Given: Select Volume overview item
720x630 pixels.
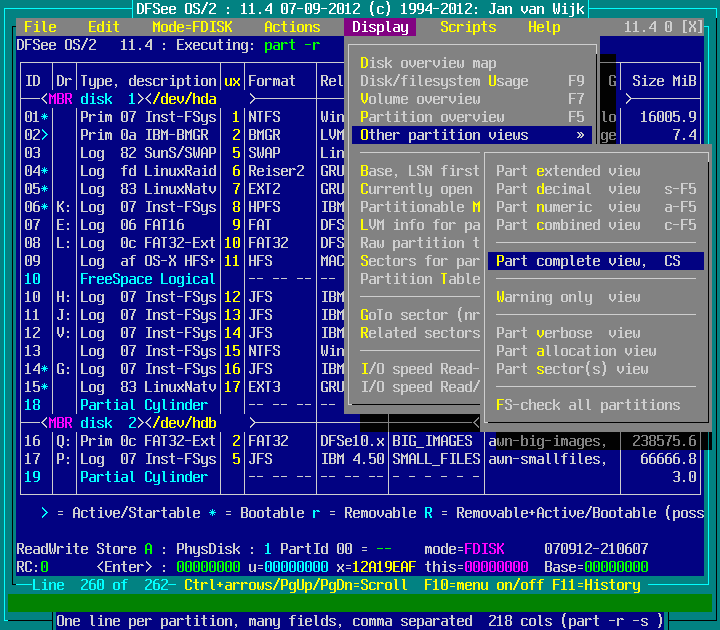Looking at the screenshot, I should pos(420,99).
